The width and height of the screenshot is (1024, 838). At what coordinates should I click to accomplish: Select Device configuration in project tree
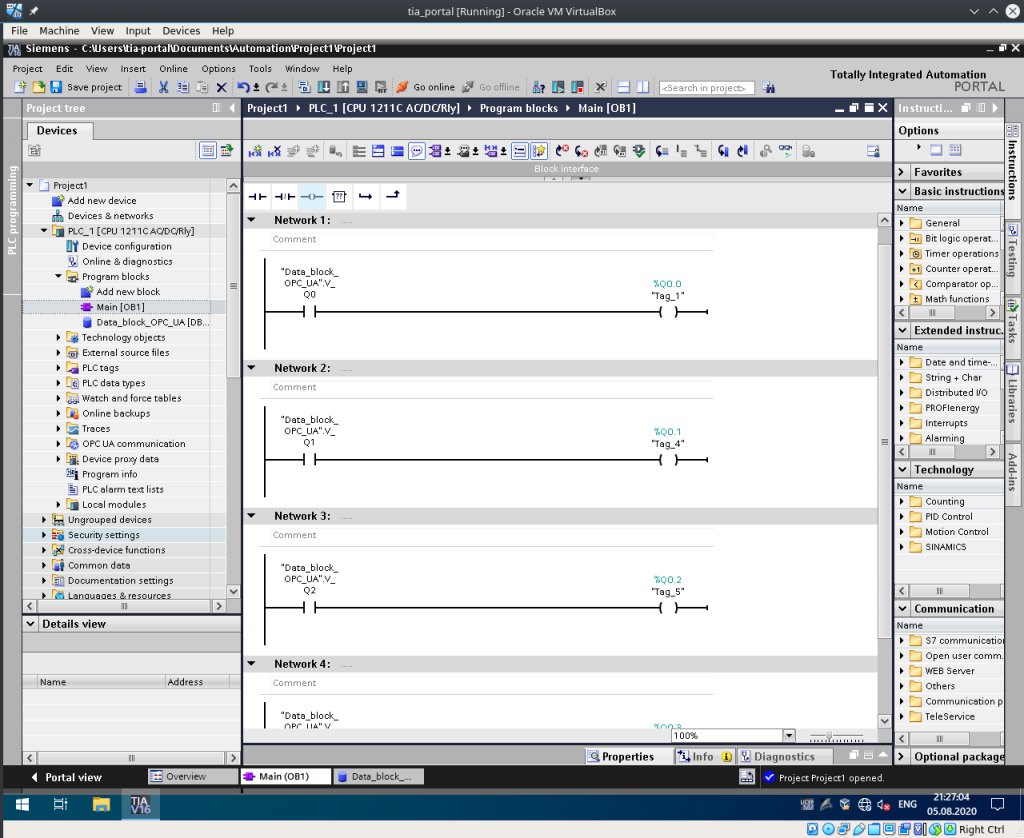coord(127,246)
